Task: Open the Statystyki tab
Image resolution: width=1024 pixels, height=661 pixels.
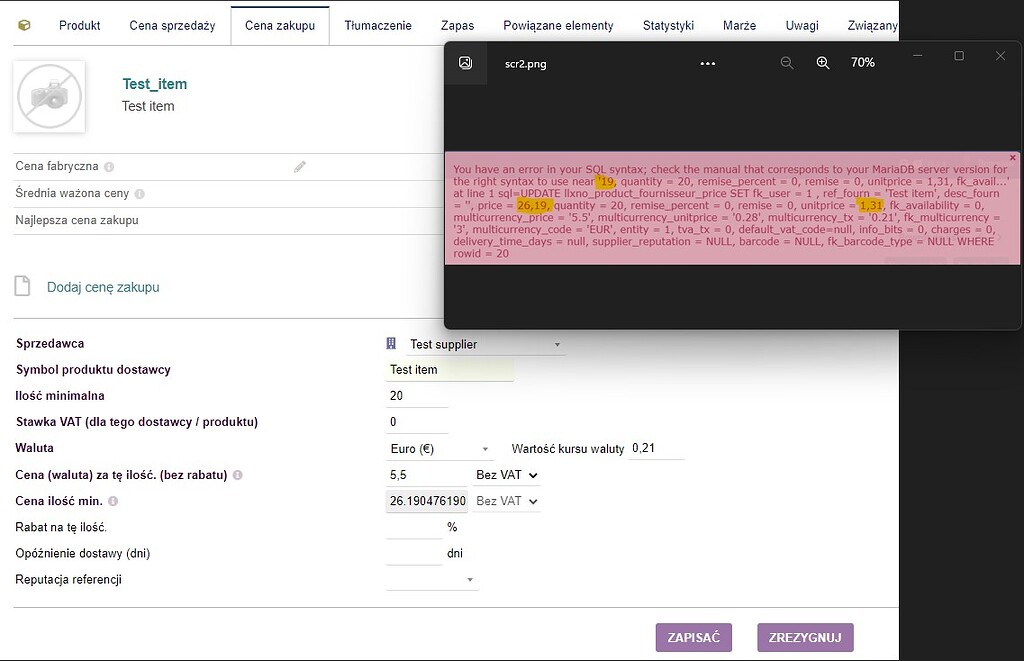Action: (669, 25)
